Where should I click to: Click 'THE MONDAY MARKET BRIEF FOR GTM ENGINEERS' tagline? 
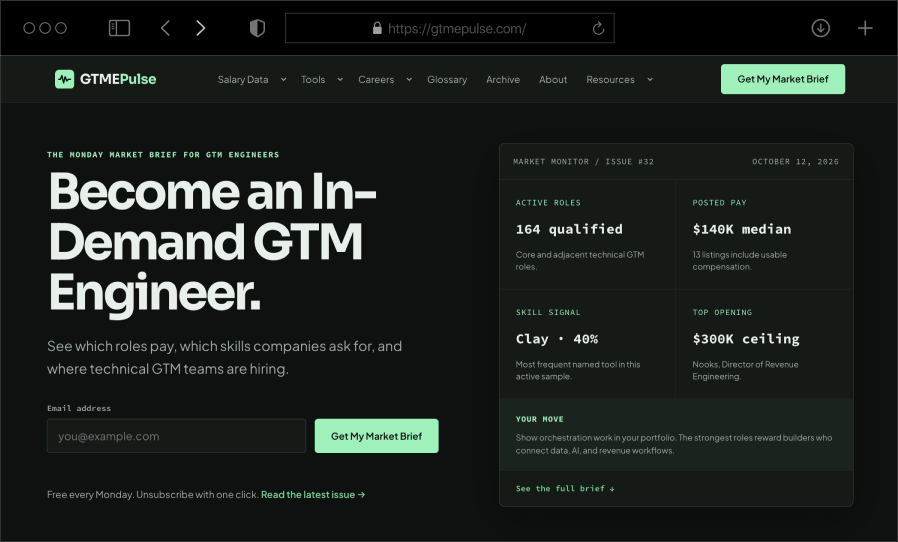163,155
